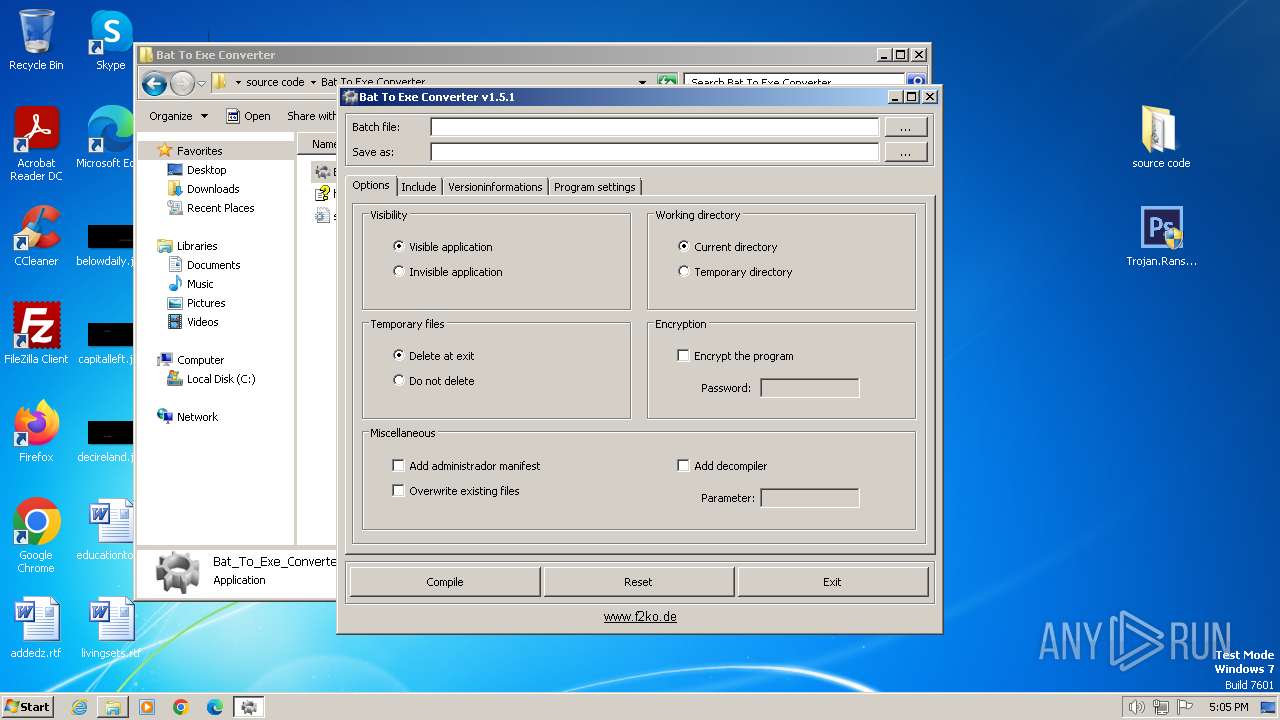This screenshot has height=720, width=1280.
Task: Open recent pages dropdown beside forward arrow
Action: [201, 83]
